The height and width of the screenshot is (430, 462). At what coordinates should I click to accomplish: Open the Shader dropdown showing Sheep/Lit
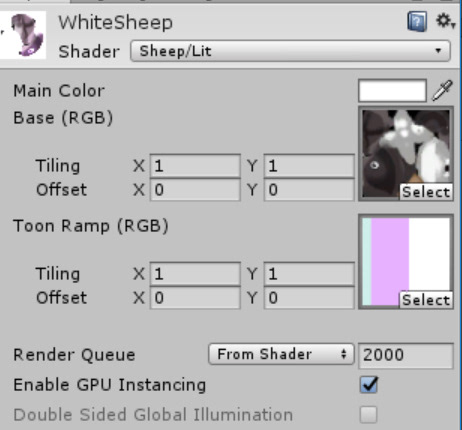(x=290, y=51)
